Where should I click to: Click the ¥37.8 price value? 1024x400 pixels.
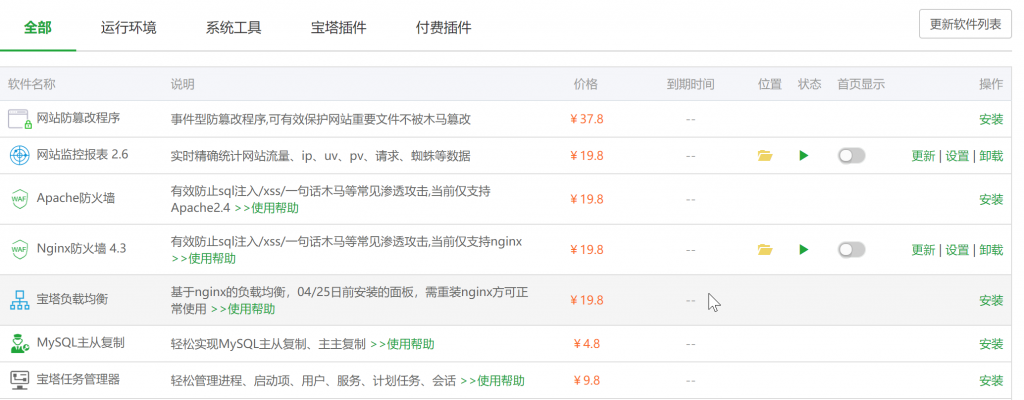(x=586, y=120)
